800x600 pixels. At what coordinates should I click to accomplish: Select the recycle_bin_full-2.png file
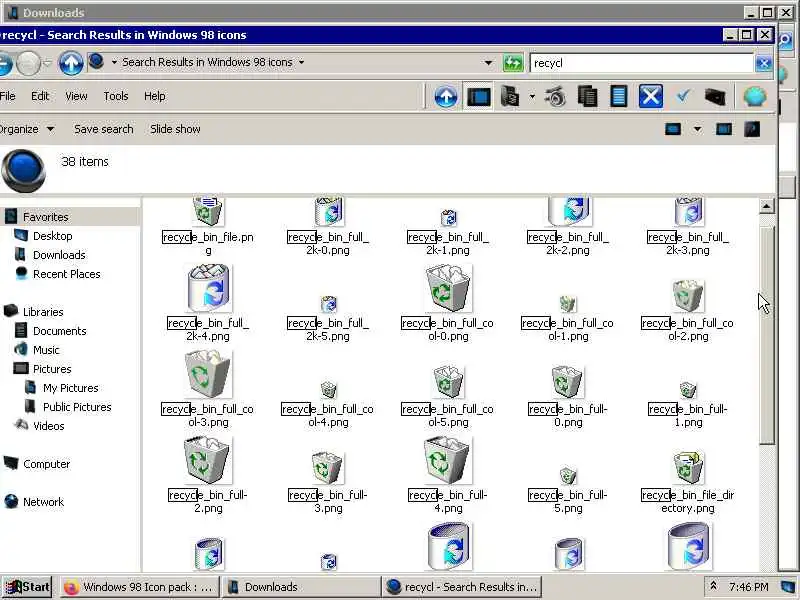208,476
